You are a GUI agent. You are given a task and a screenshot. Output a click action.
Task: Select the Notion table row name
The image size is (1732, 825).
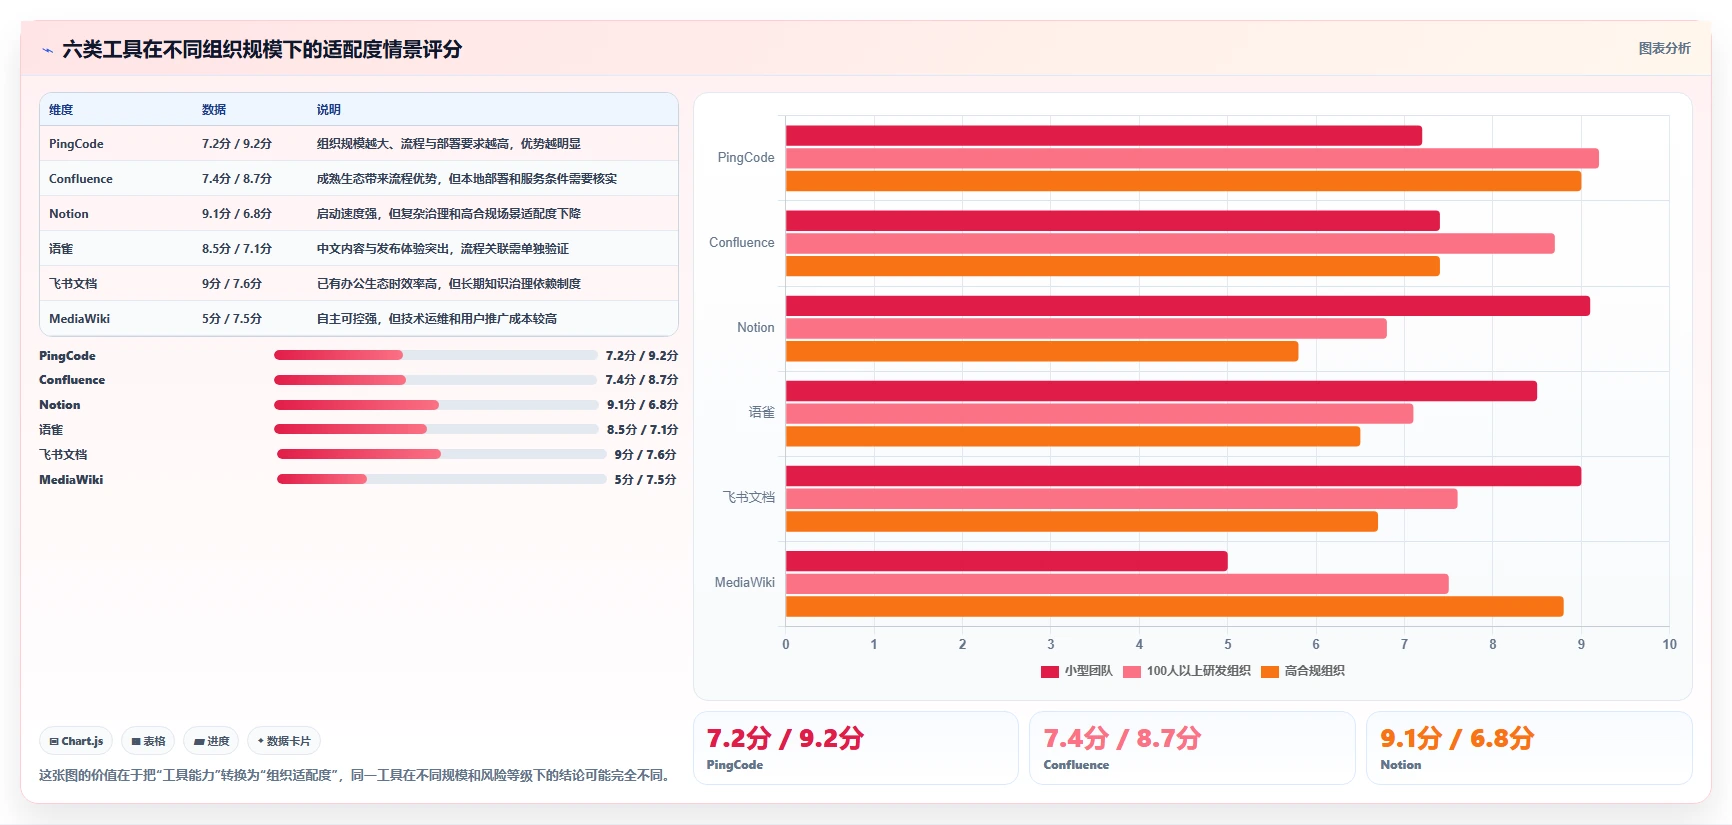pos(69,214)
